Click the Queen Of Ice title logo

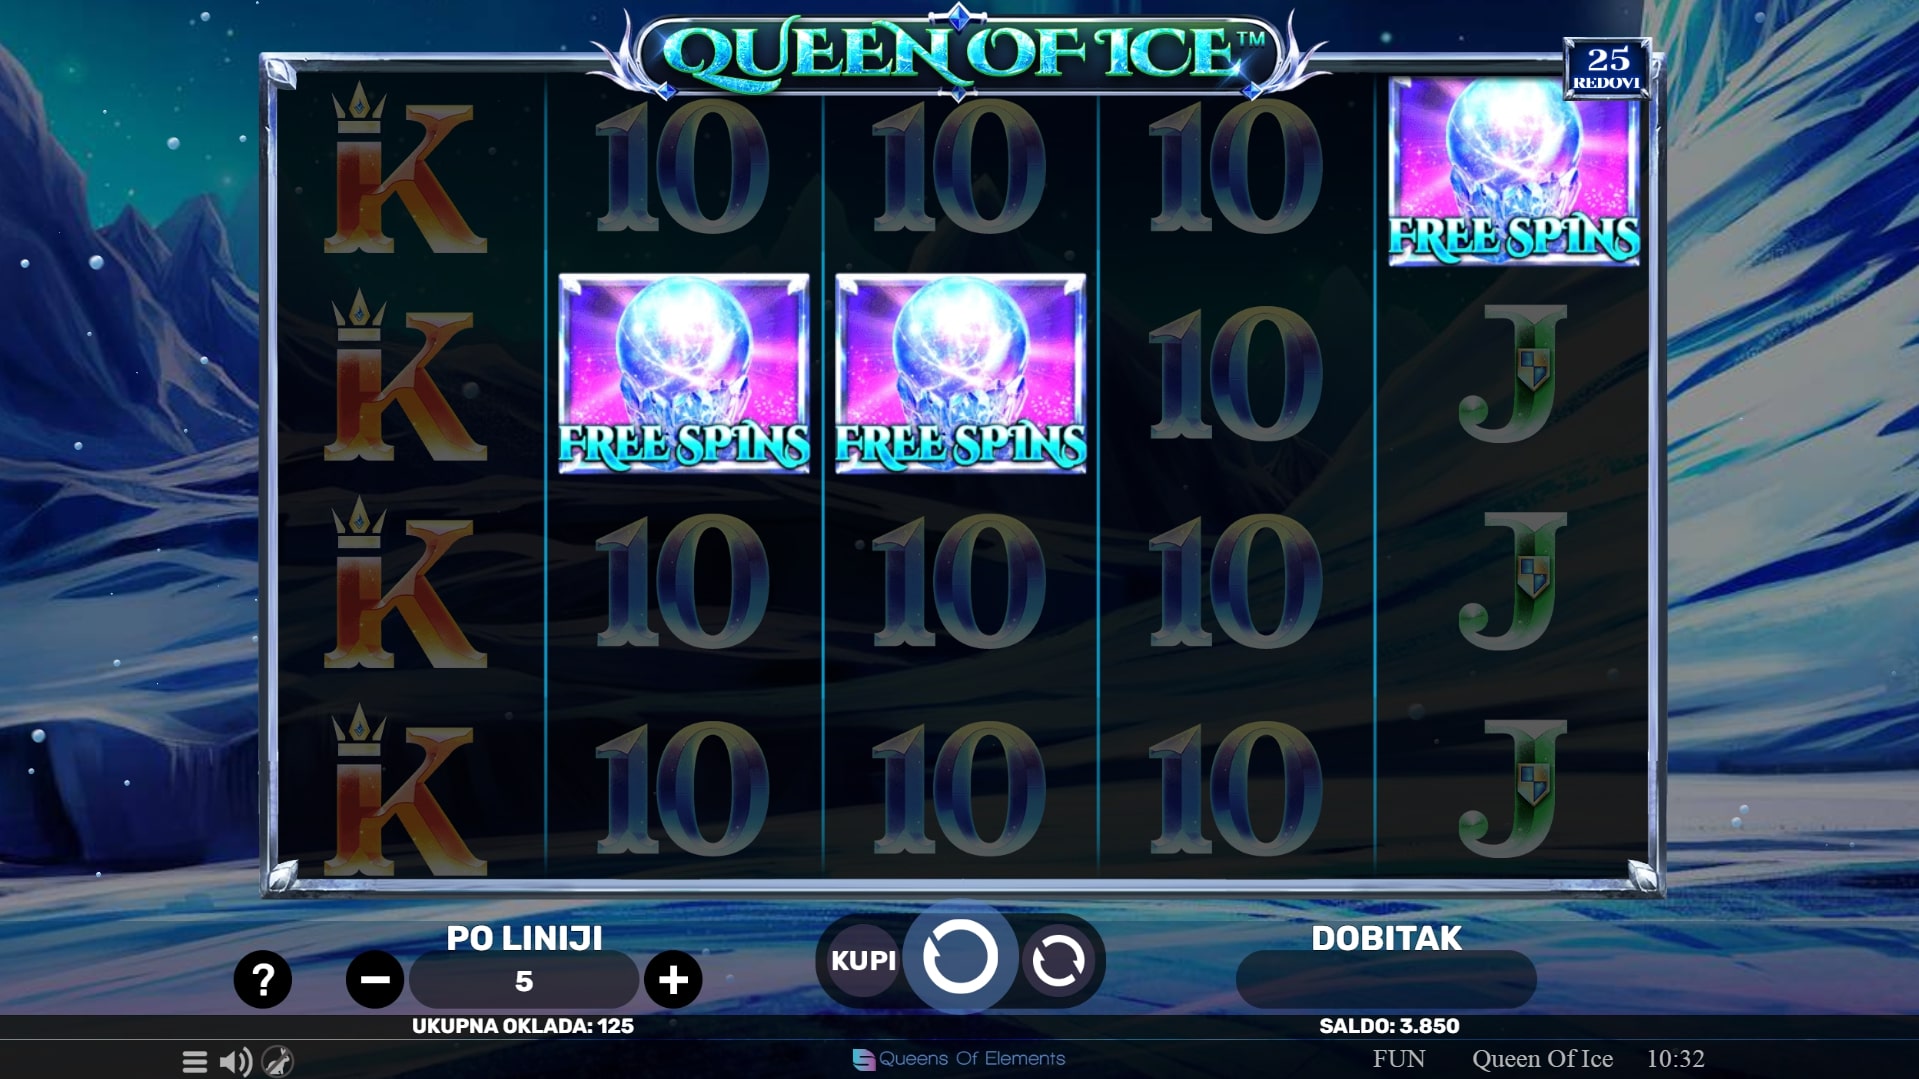point(958,51)
